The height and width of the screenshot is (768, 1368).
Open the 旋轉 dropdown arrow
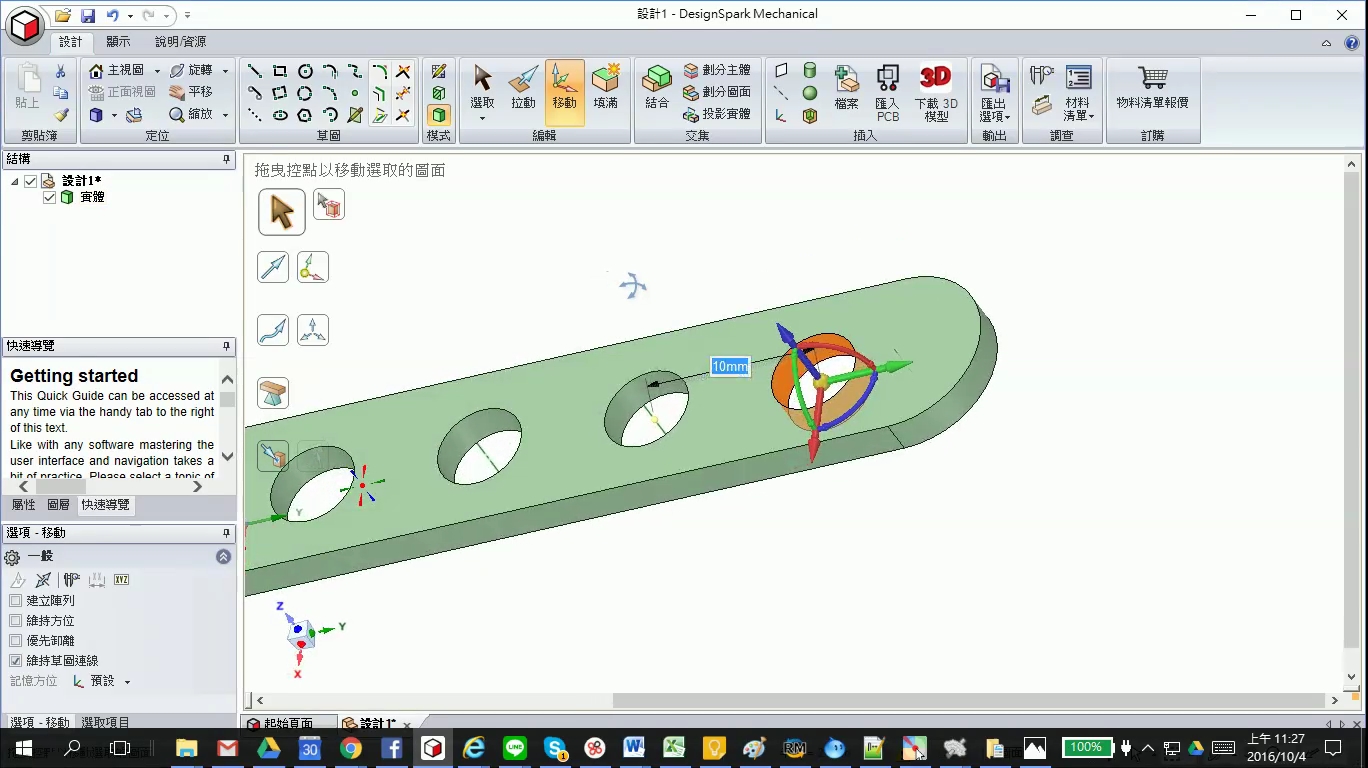pos(225,71)
